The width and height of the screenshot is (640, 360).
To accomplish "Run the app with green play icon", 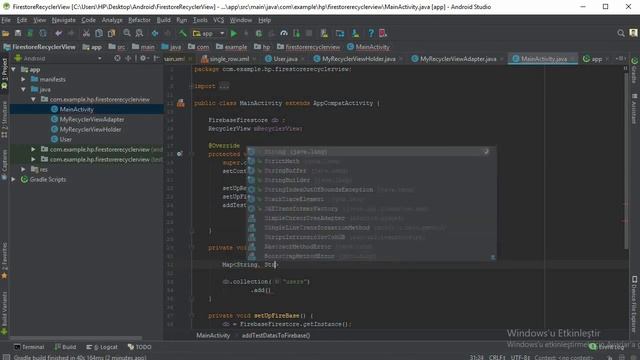I will click(x=234, y=33).
